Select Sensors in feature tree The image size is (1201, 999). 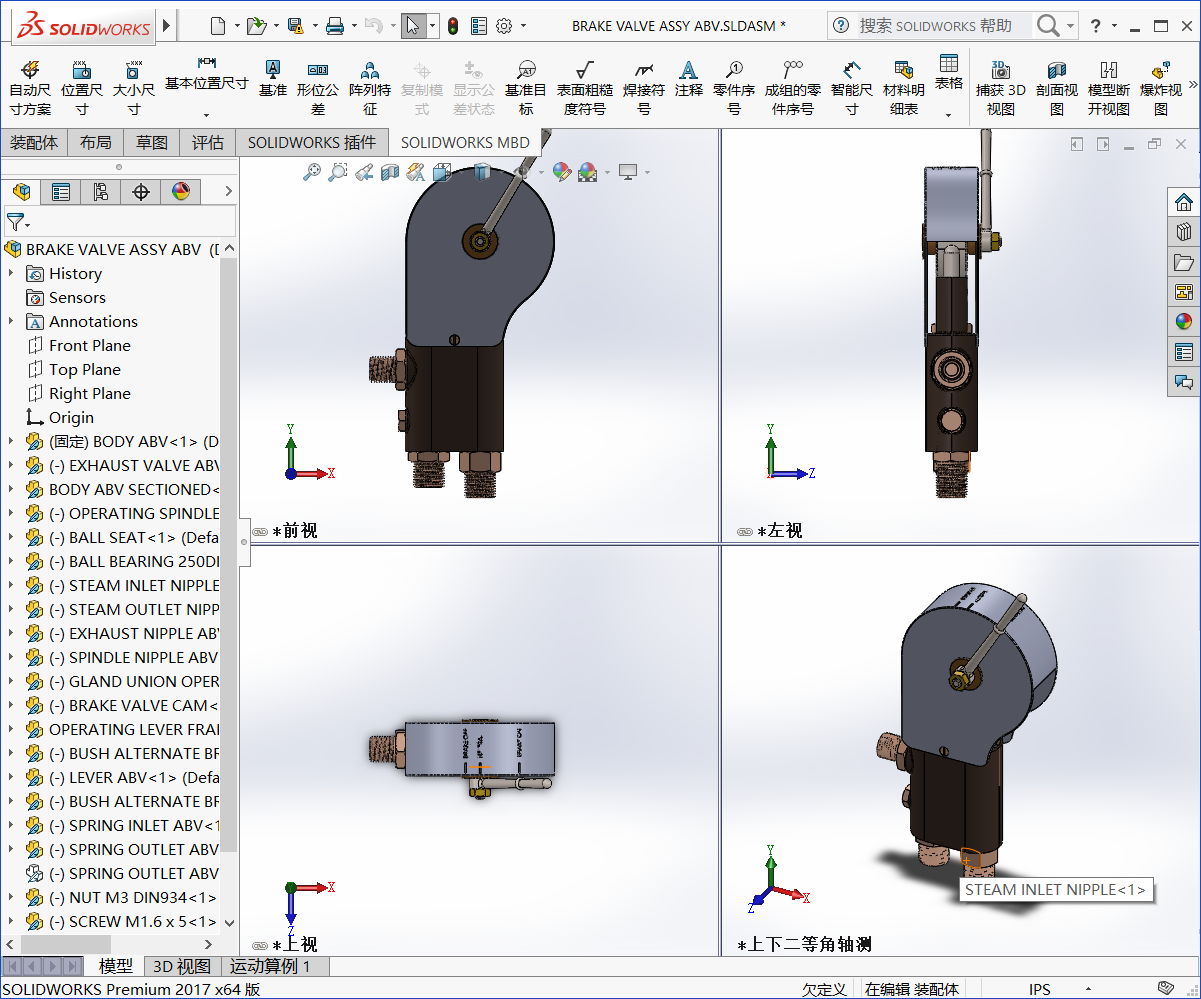[77, 297]
